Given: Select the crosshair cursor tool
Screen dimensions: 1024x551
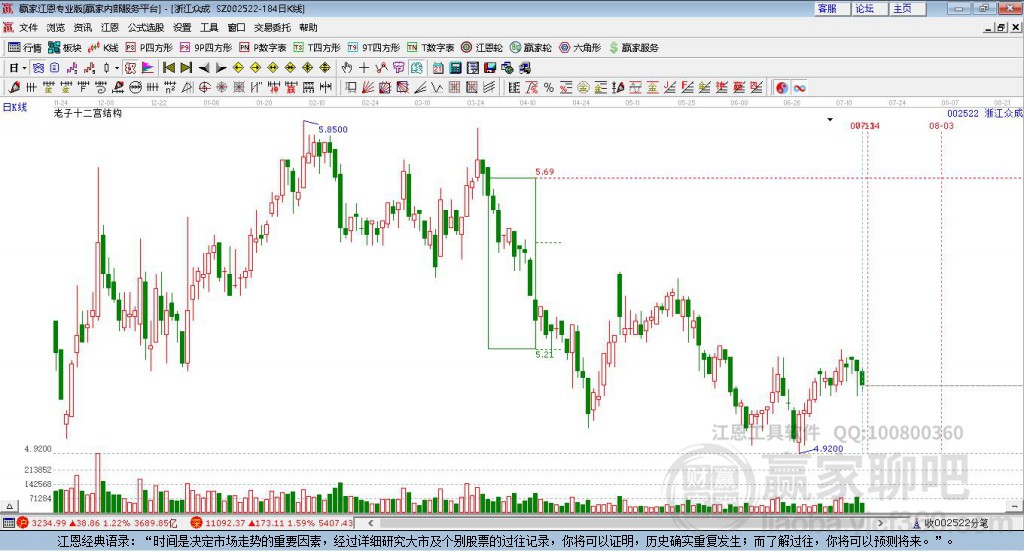Looking at the screenshot, I should (x=364, y=68).
